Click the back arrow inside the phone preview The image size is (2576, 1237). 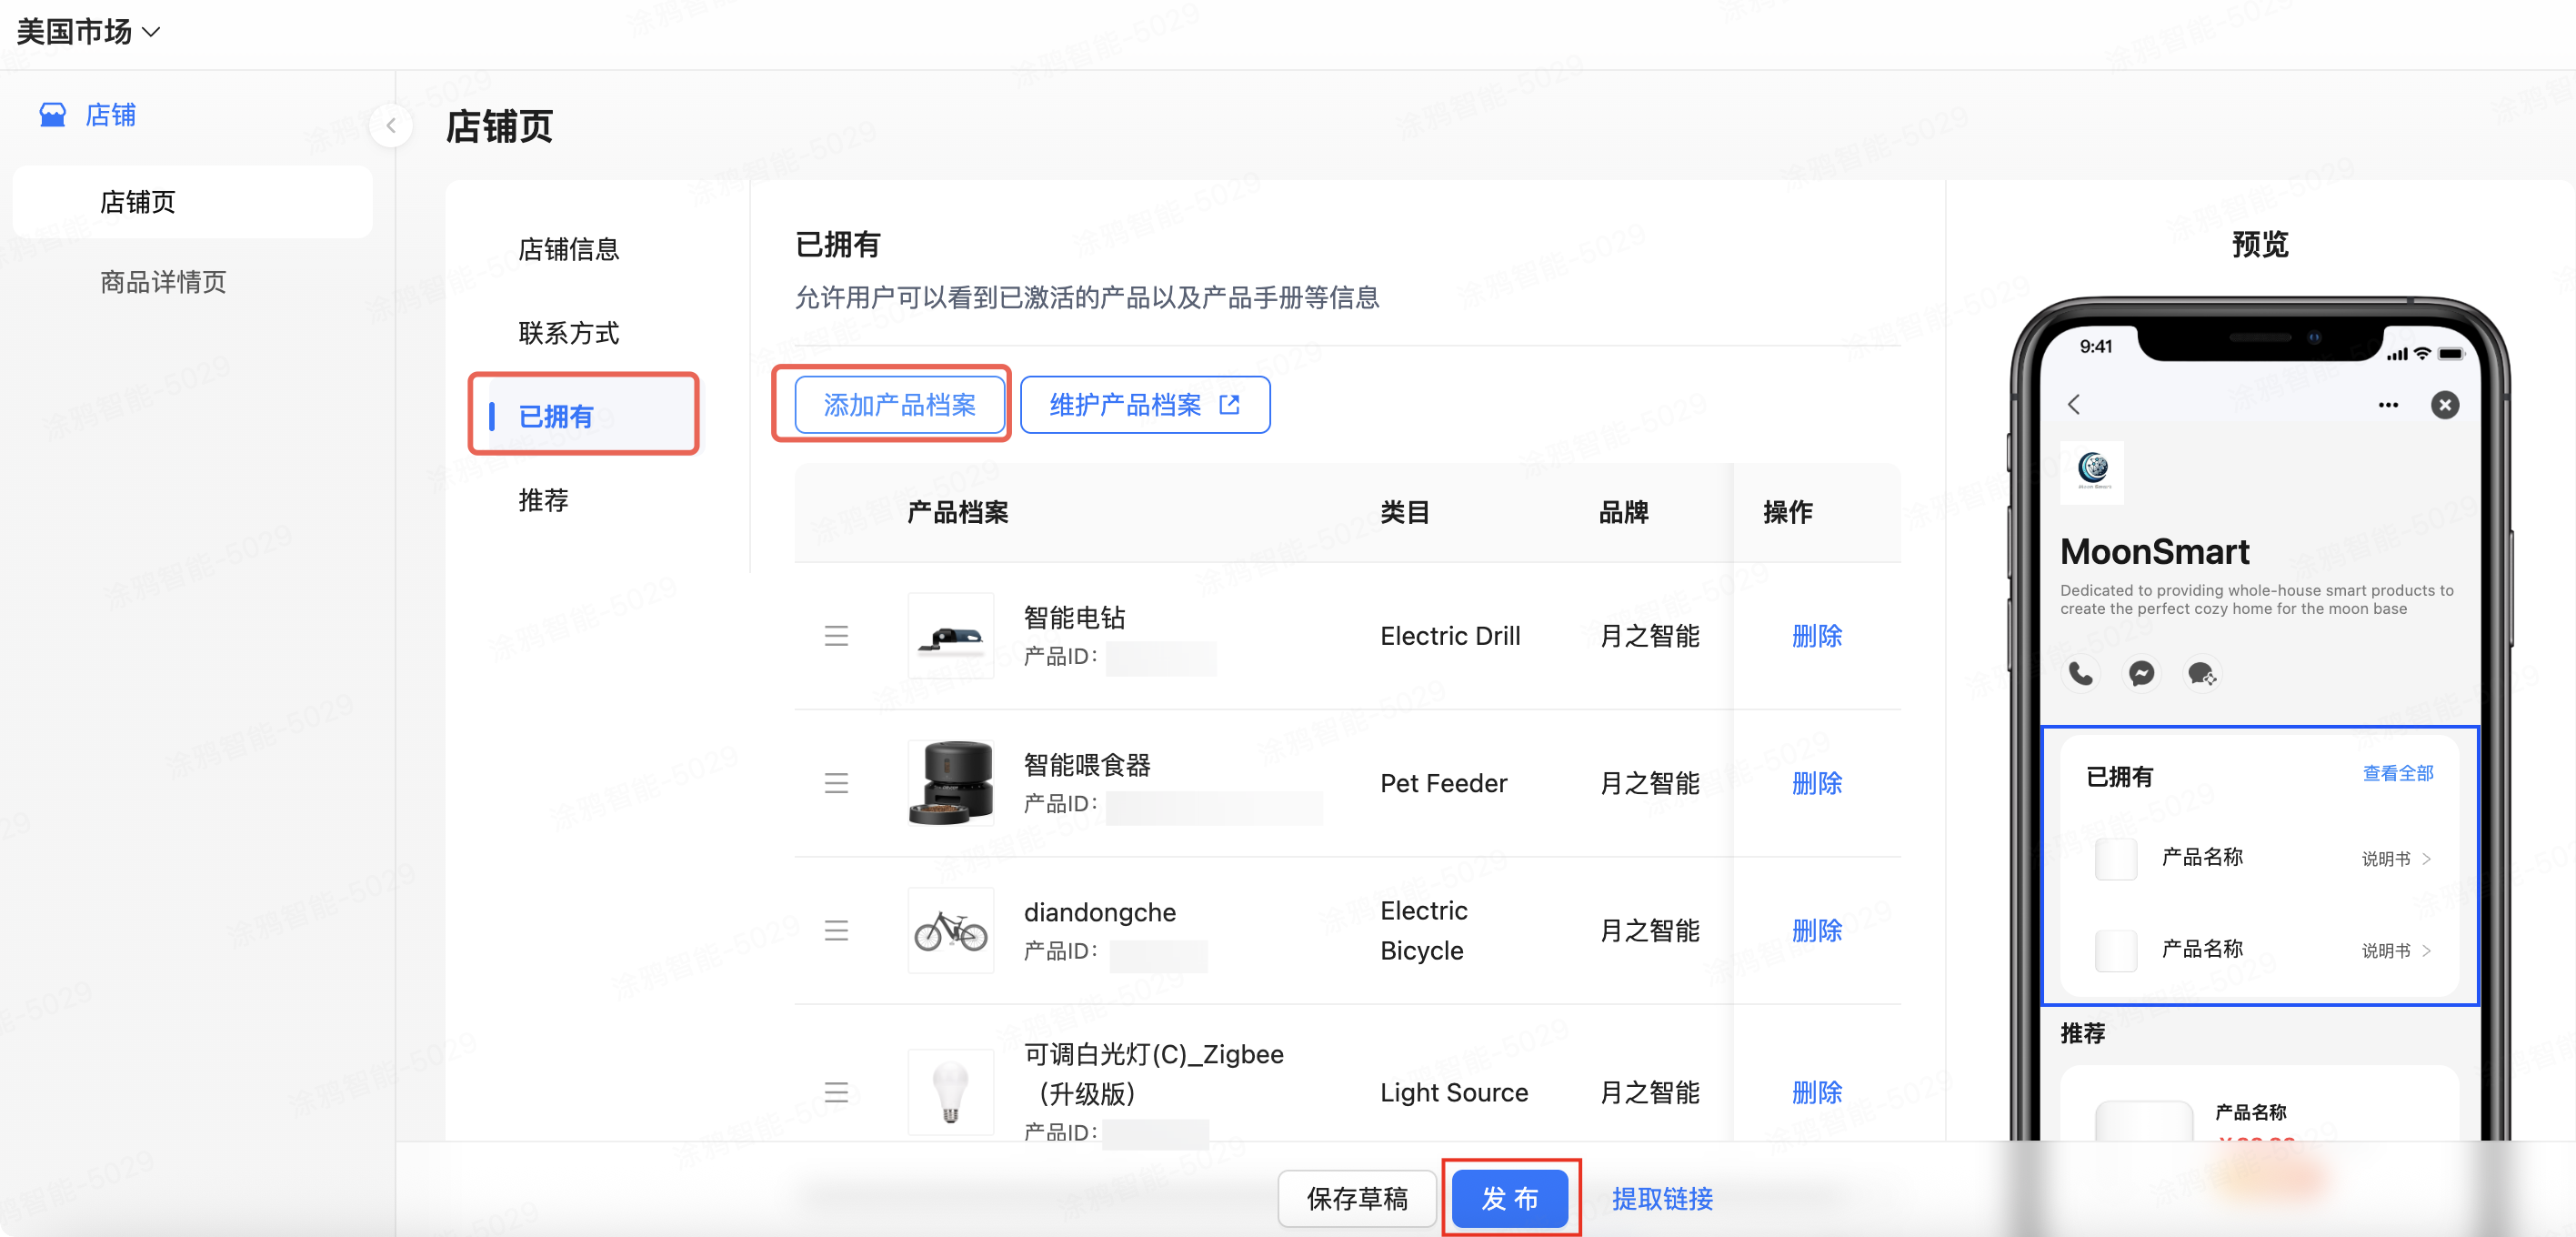2074,405
